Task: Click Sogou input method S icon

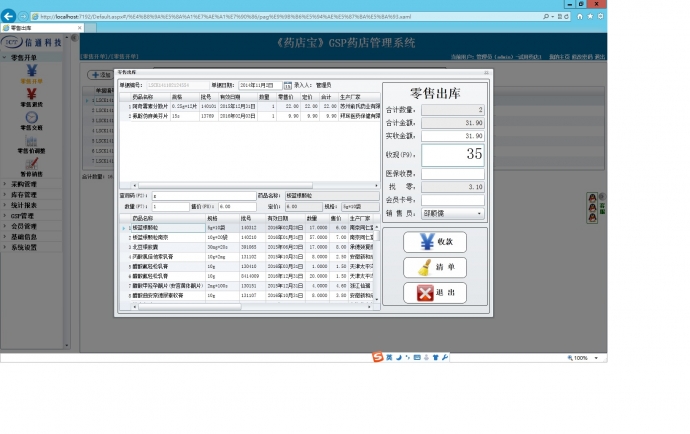Action: (x=378, y=357)
